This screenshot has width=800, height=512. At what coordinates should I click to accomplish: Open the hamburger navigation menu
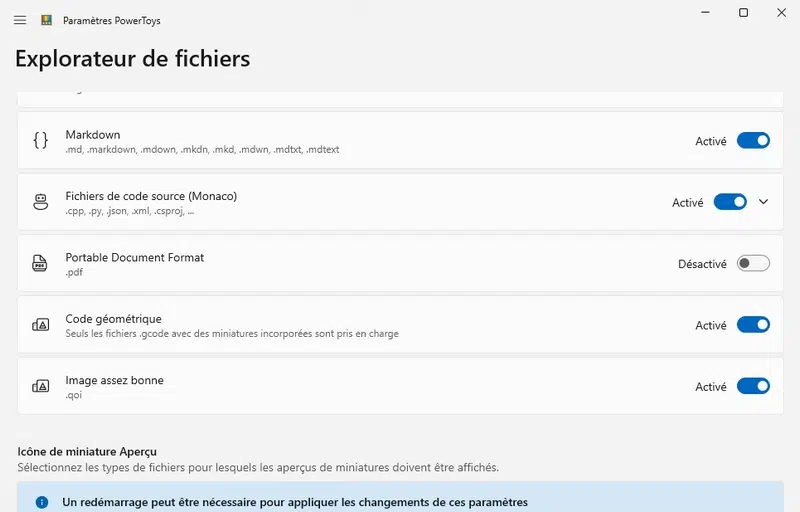click(x=20, y=20)
